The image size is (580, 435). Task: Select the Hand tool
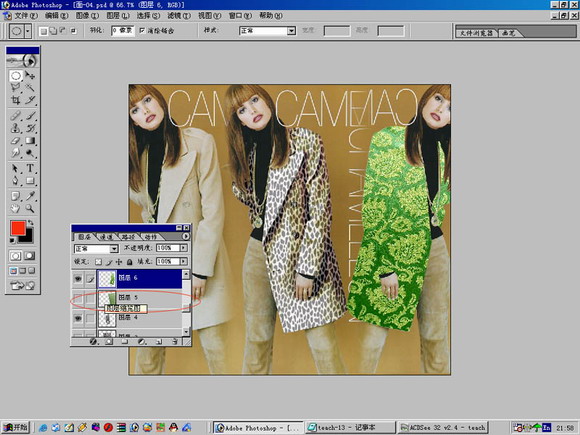click(16, 208)
